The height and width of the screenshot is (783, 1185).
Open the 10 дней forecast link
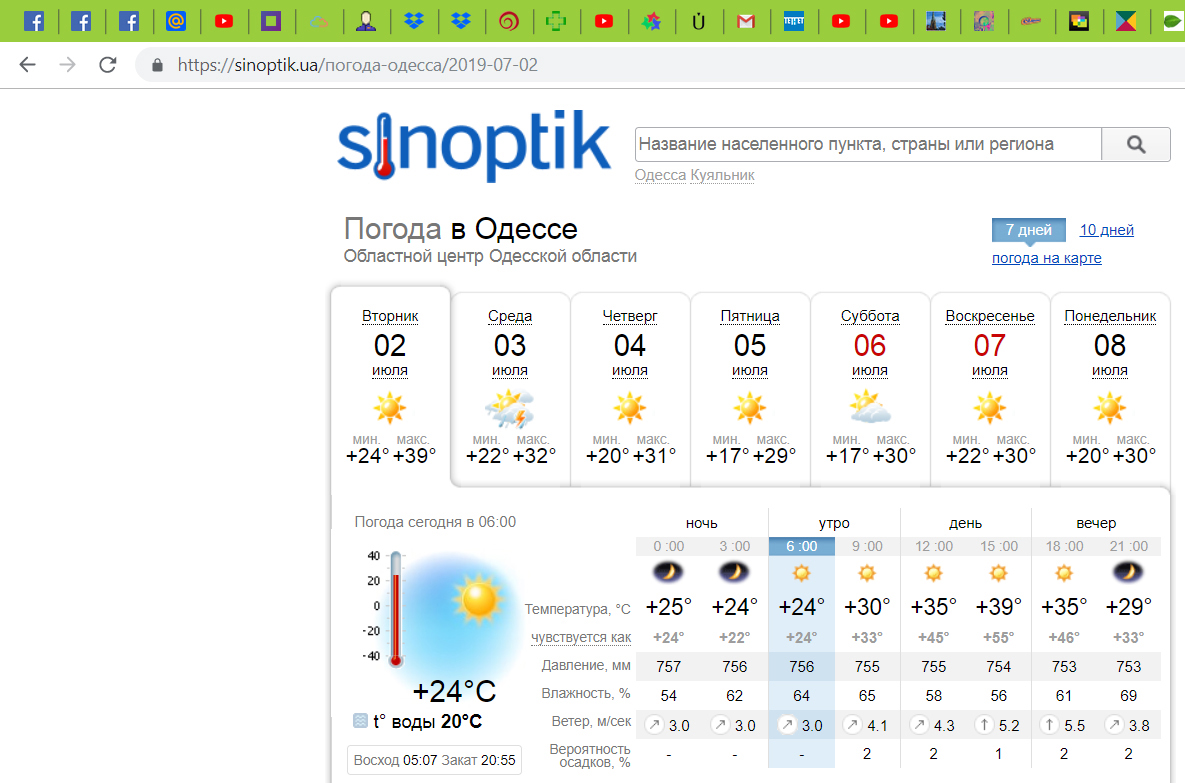[x=1106, y=230]
